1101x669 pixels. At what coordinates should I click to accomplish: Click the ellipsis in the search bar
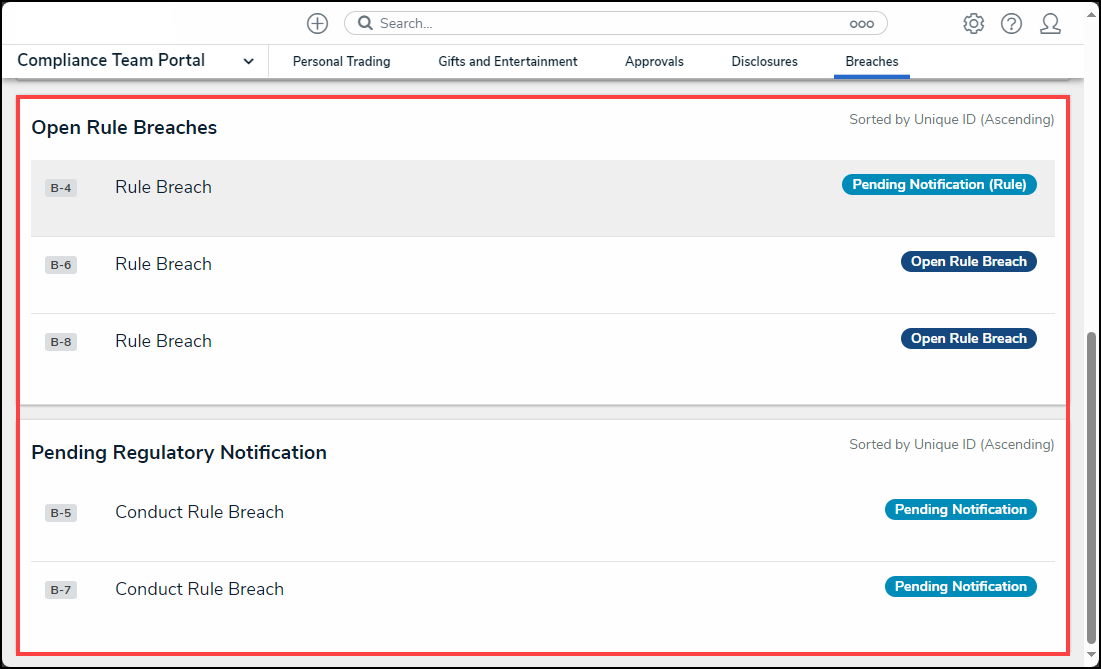click(861, 24)
